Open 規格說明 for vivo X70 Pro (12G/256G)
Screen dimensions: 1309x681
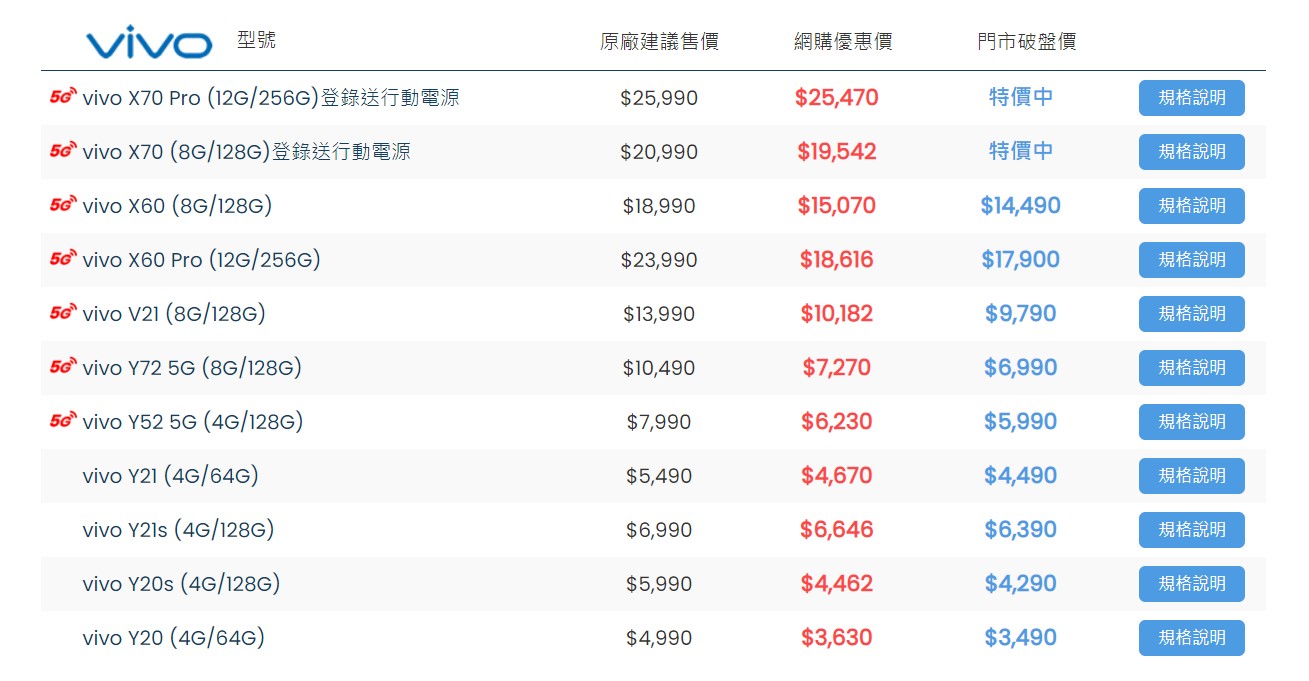tap(1192, 98)
